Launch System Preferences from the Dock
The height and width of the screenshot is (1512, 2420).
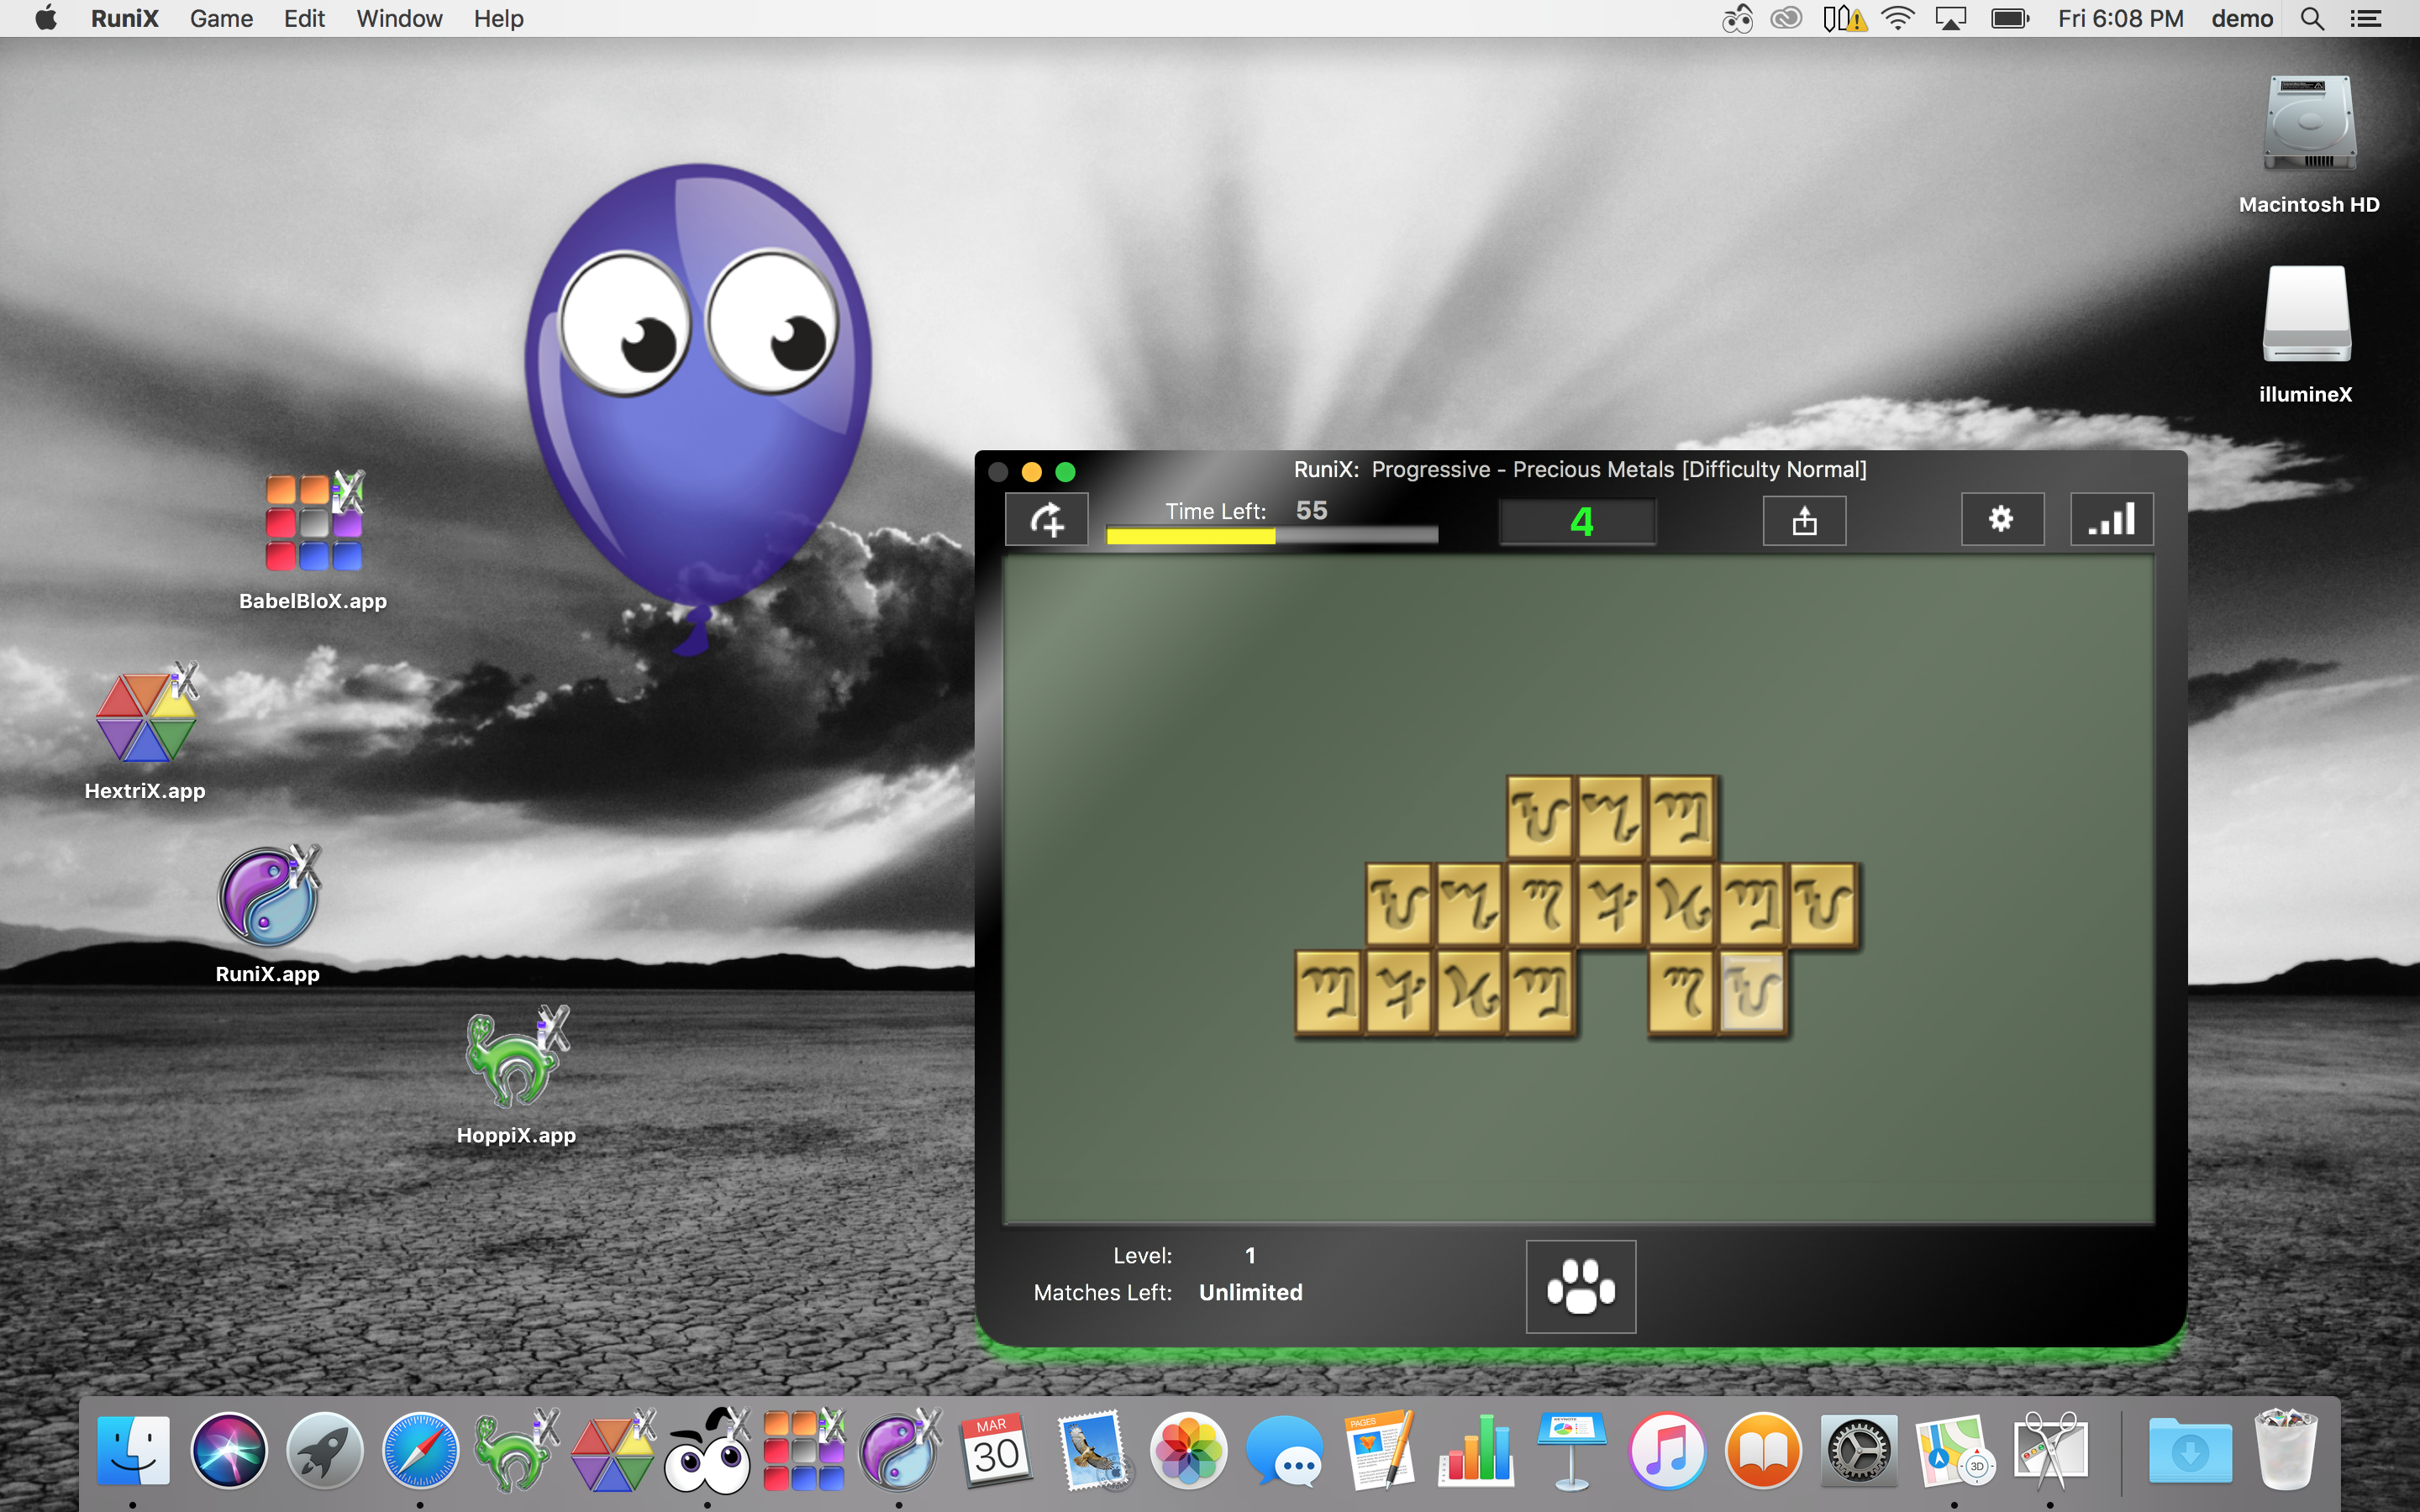[1858, 1450]
